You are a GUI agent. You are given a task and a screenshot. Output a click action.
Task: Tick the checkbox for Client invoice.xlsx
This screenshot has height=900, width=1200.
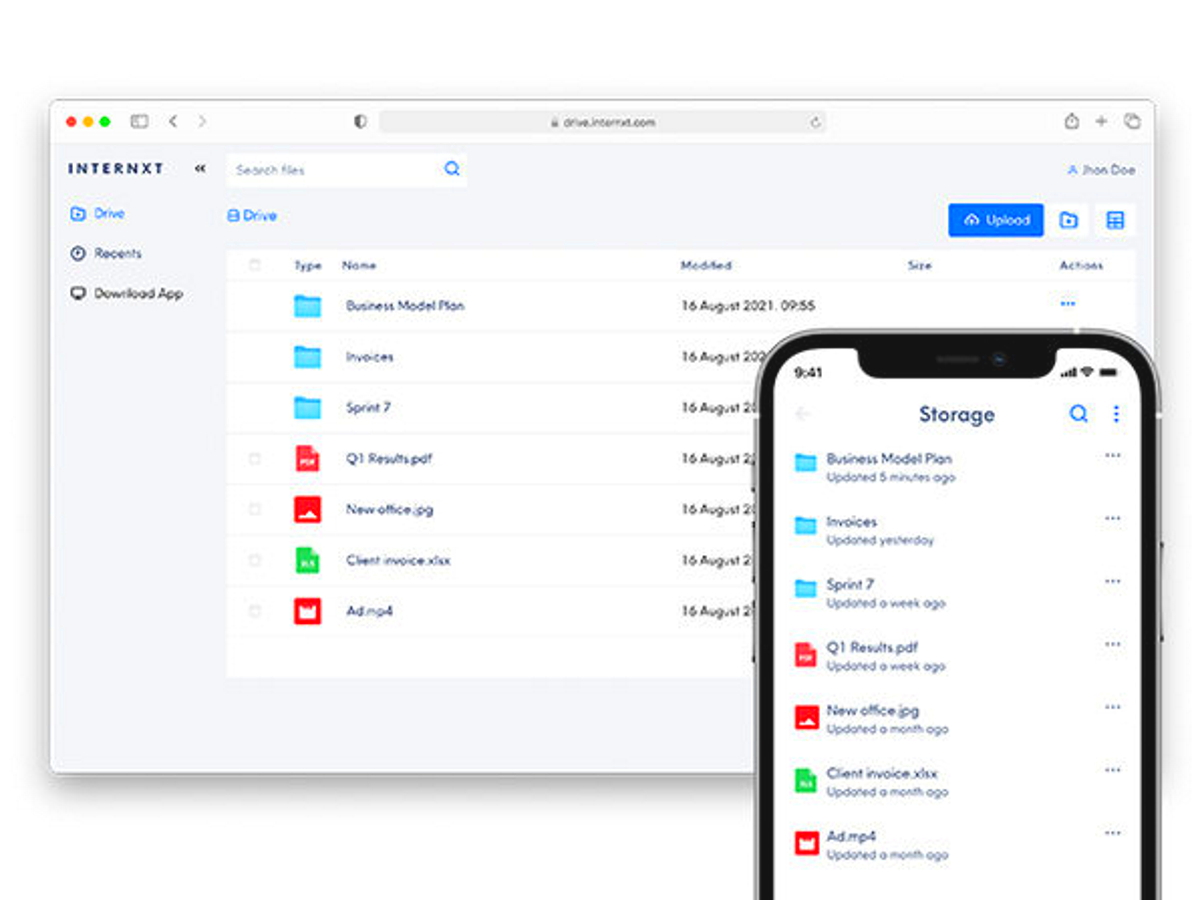[x=254, y=560]
